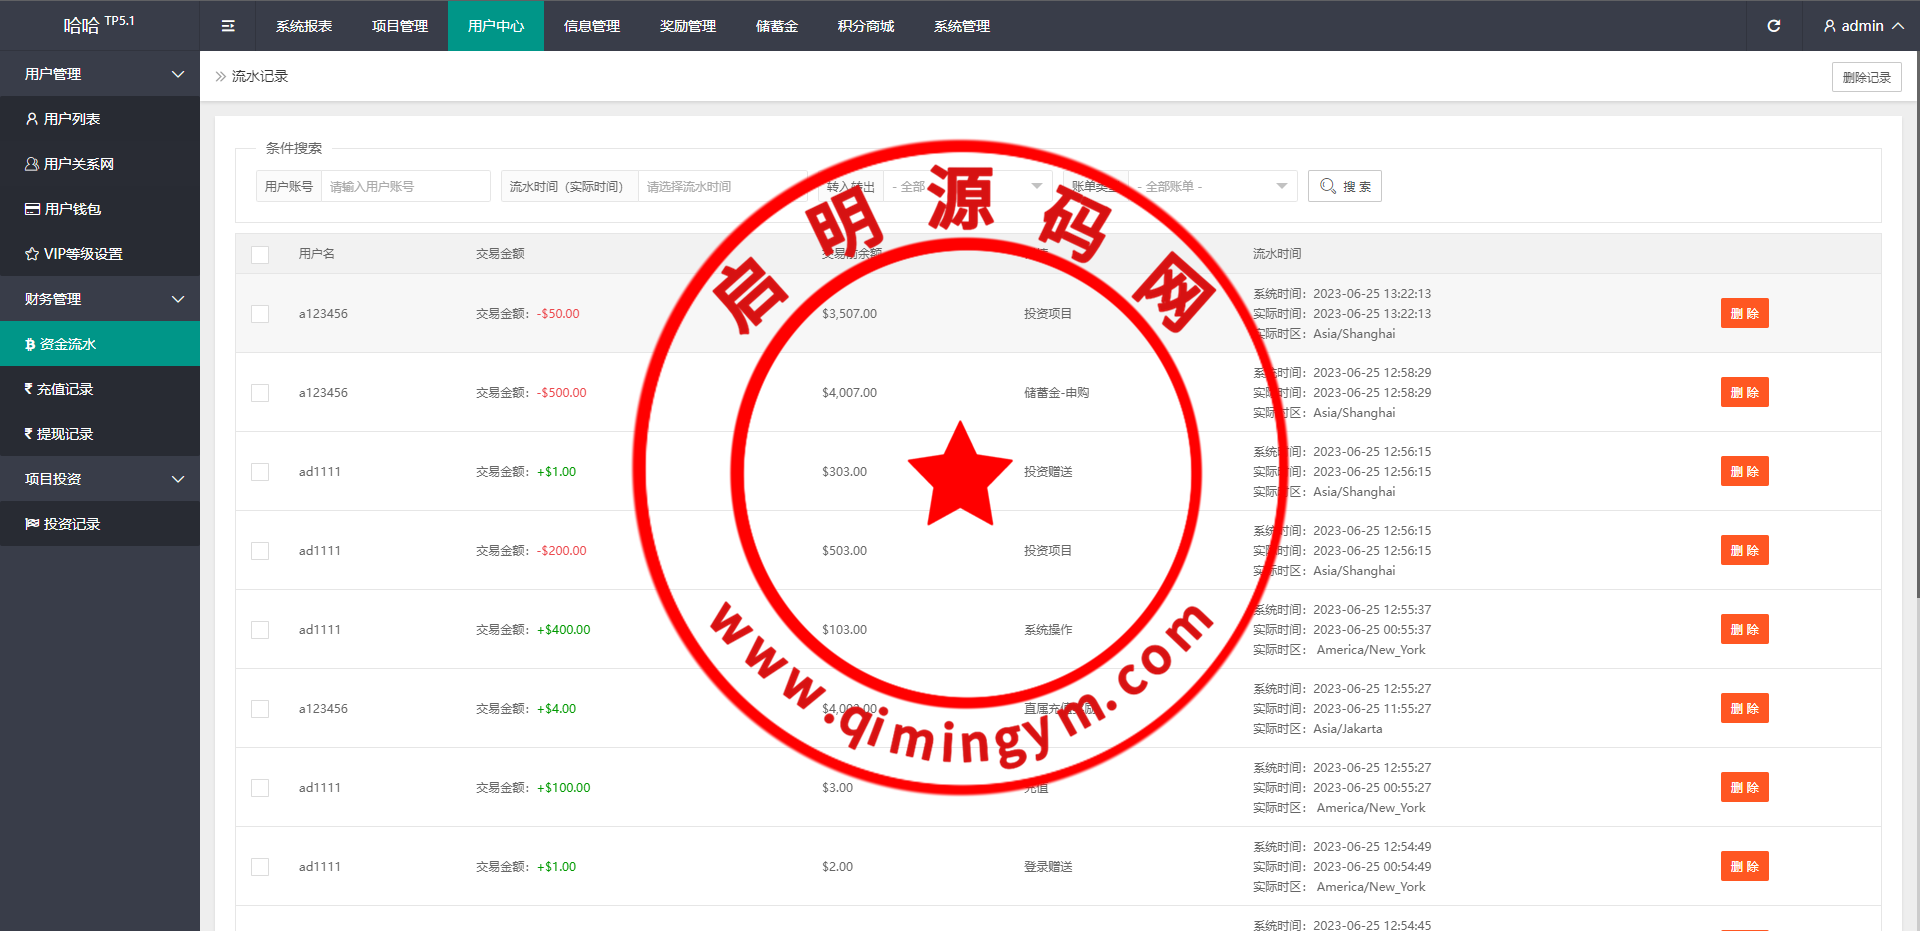Switch to the 积分商城 top menu

pos(866,26)
